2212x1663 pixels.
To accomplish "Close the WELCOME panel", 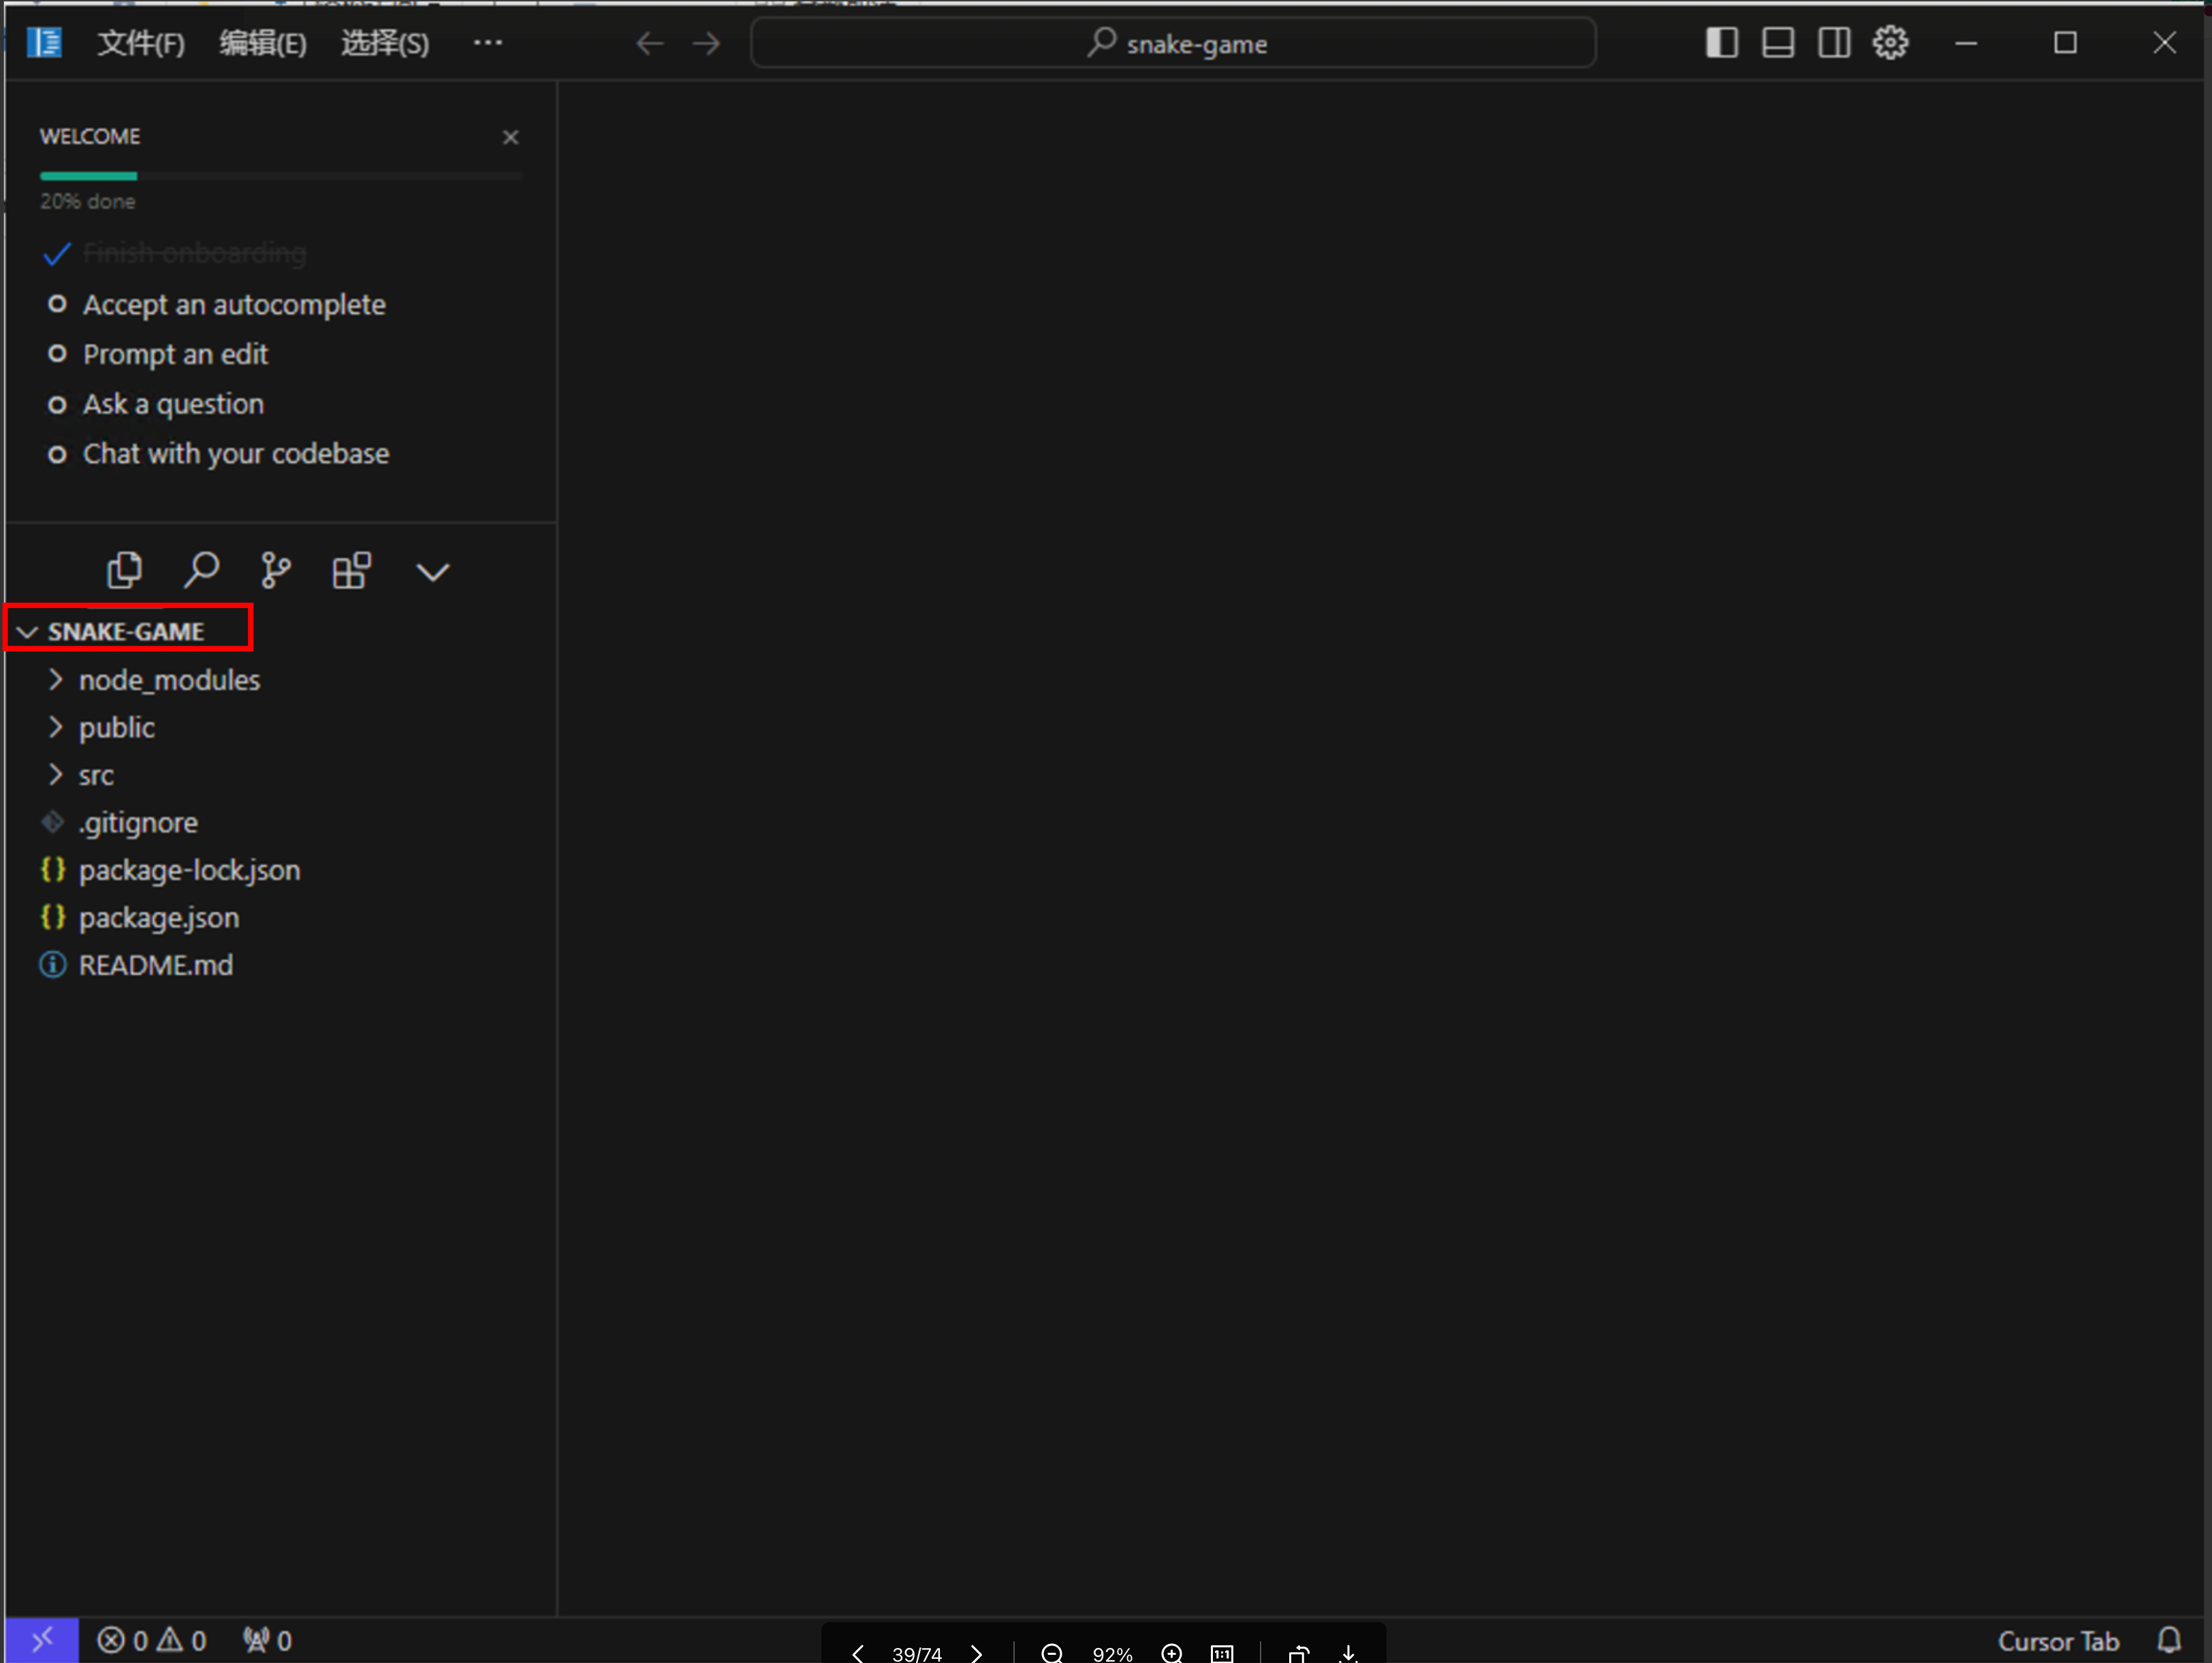I will pos(510,137).
